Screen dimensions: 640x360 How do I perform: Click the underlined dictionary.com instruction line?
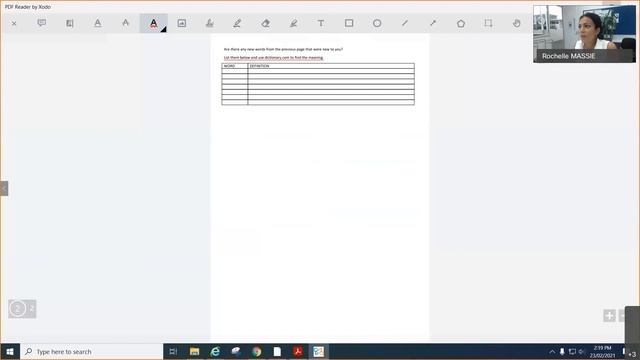pyautogui.click(x=273, y=58)
